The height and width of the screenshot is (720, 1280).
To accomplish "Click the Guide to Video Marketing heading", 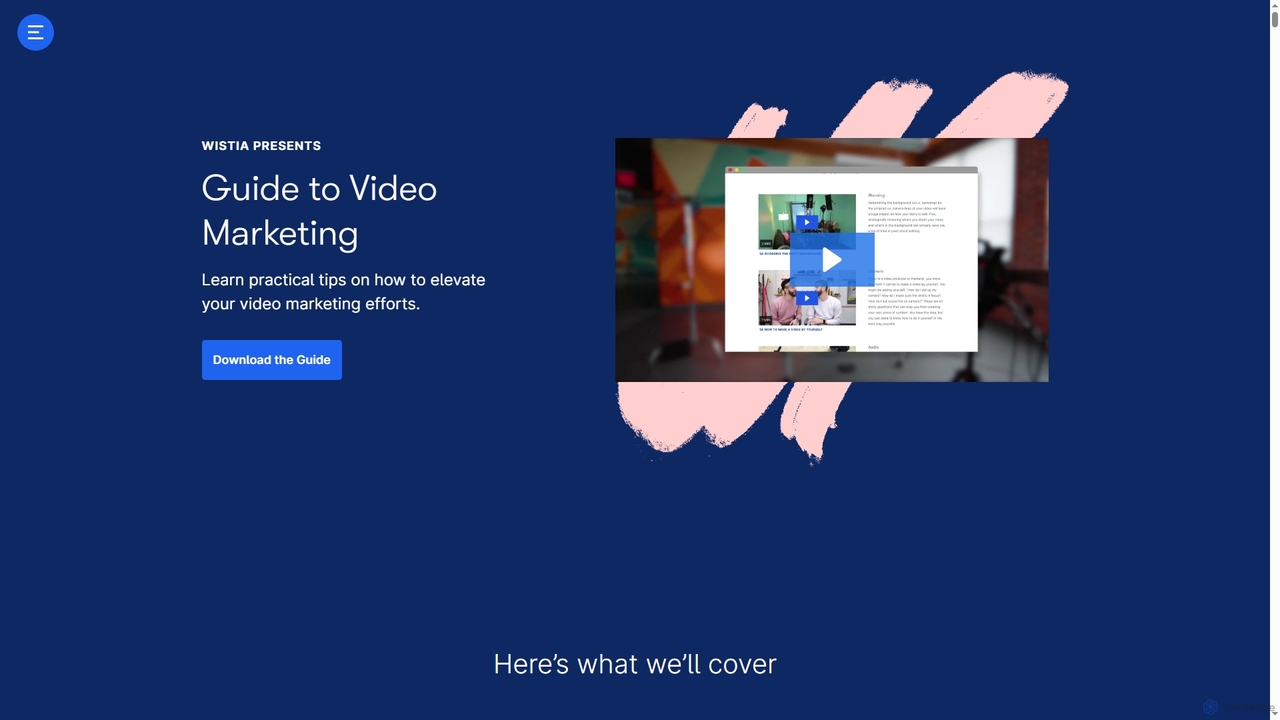I will [x=320, y=210].
